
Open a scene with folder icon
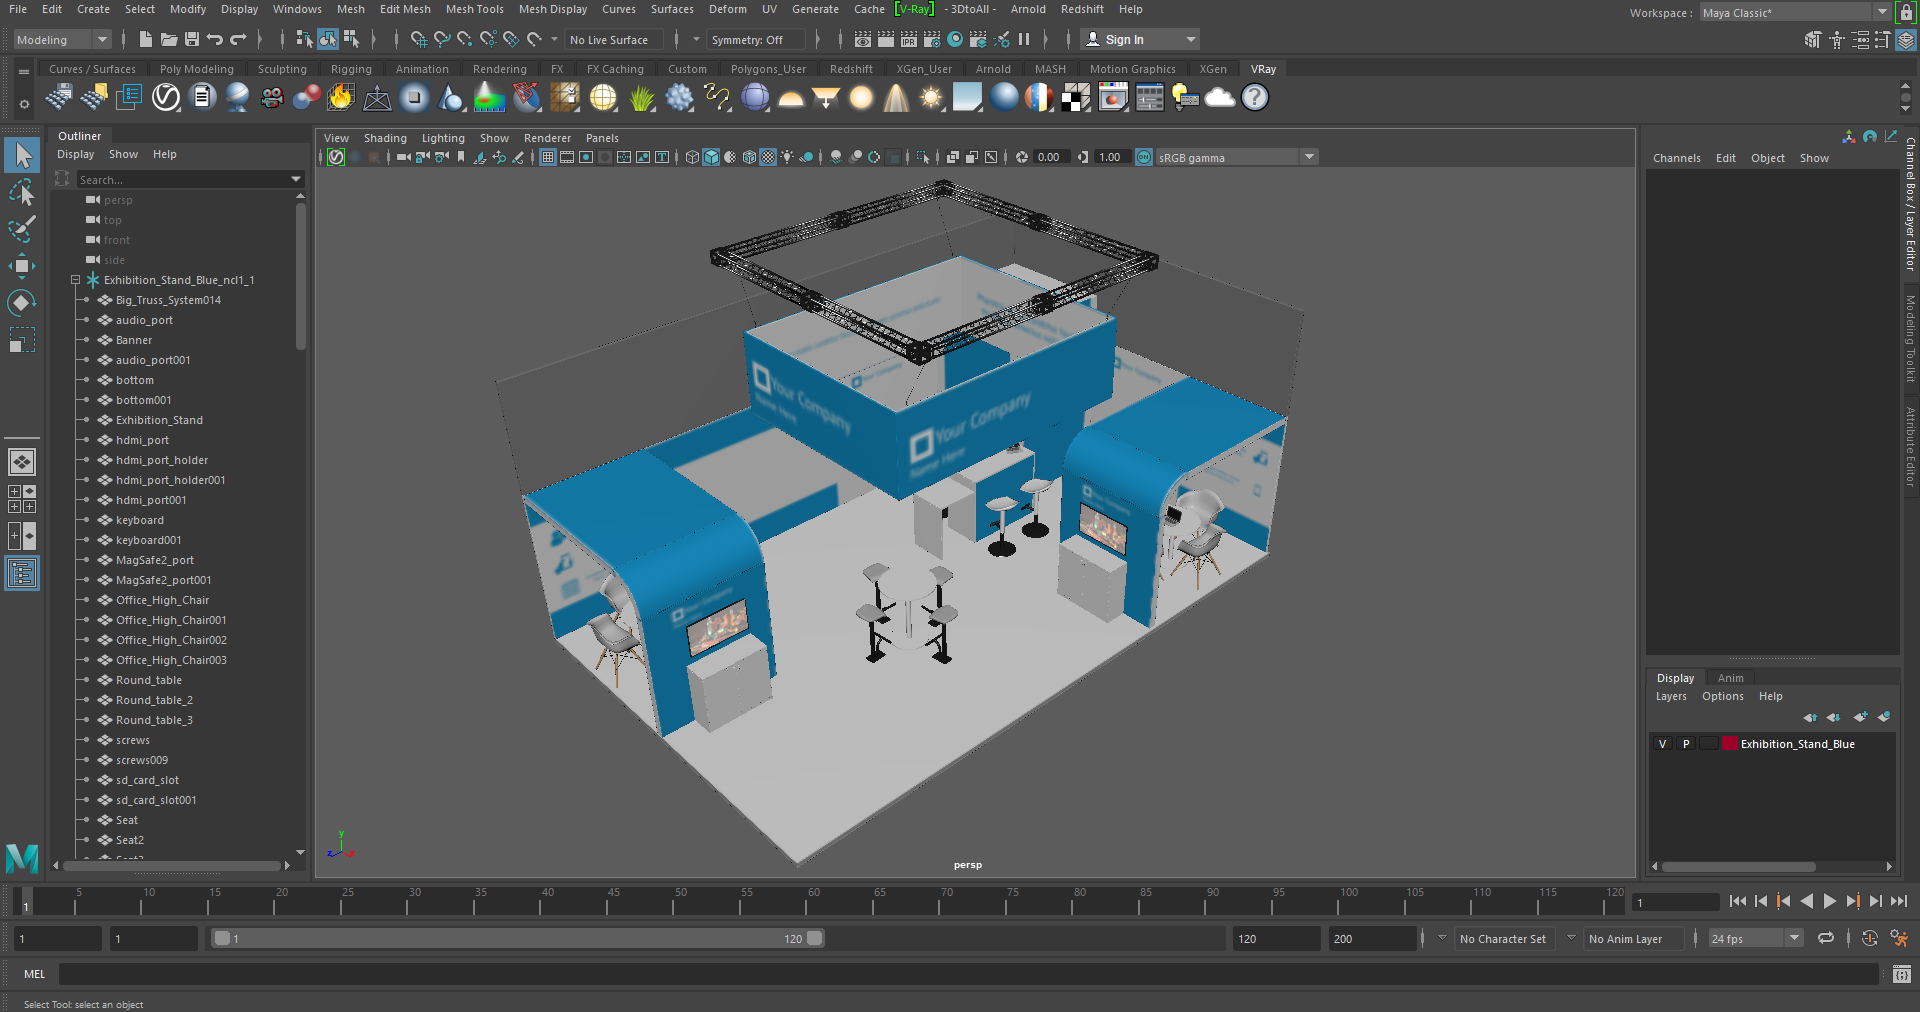[169, 39]
